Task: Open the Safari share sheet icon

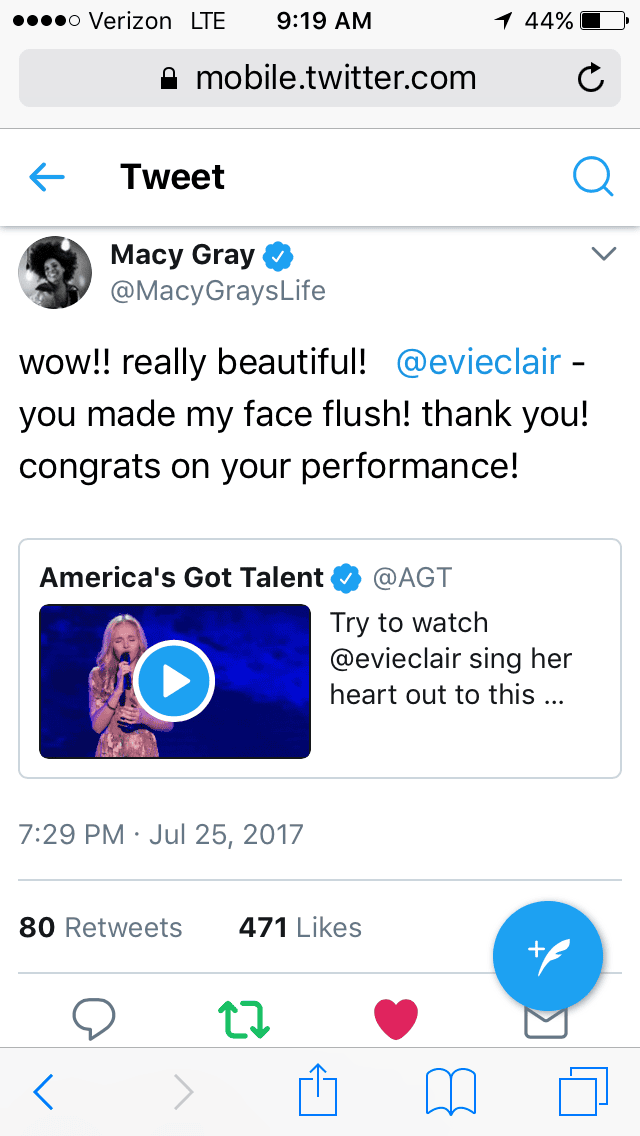Action: click(x=320, y=1092)
